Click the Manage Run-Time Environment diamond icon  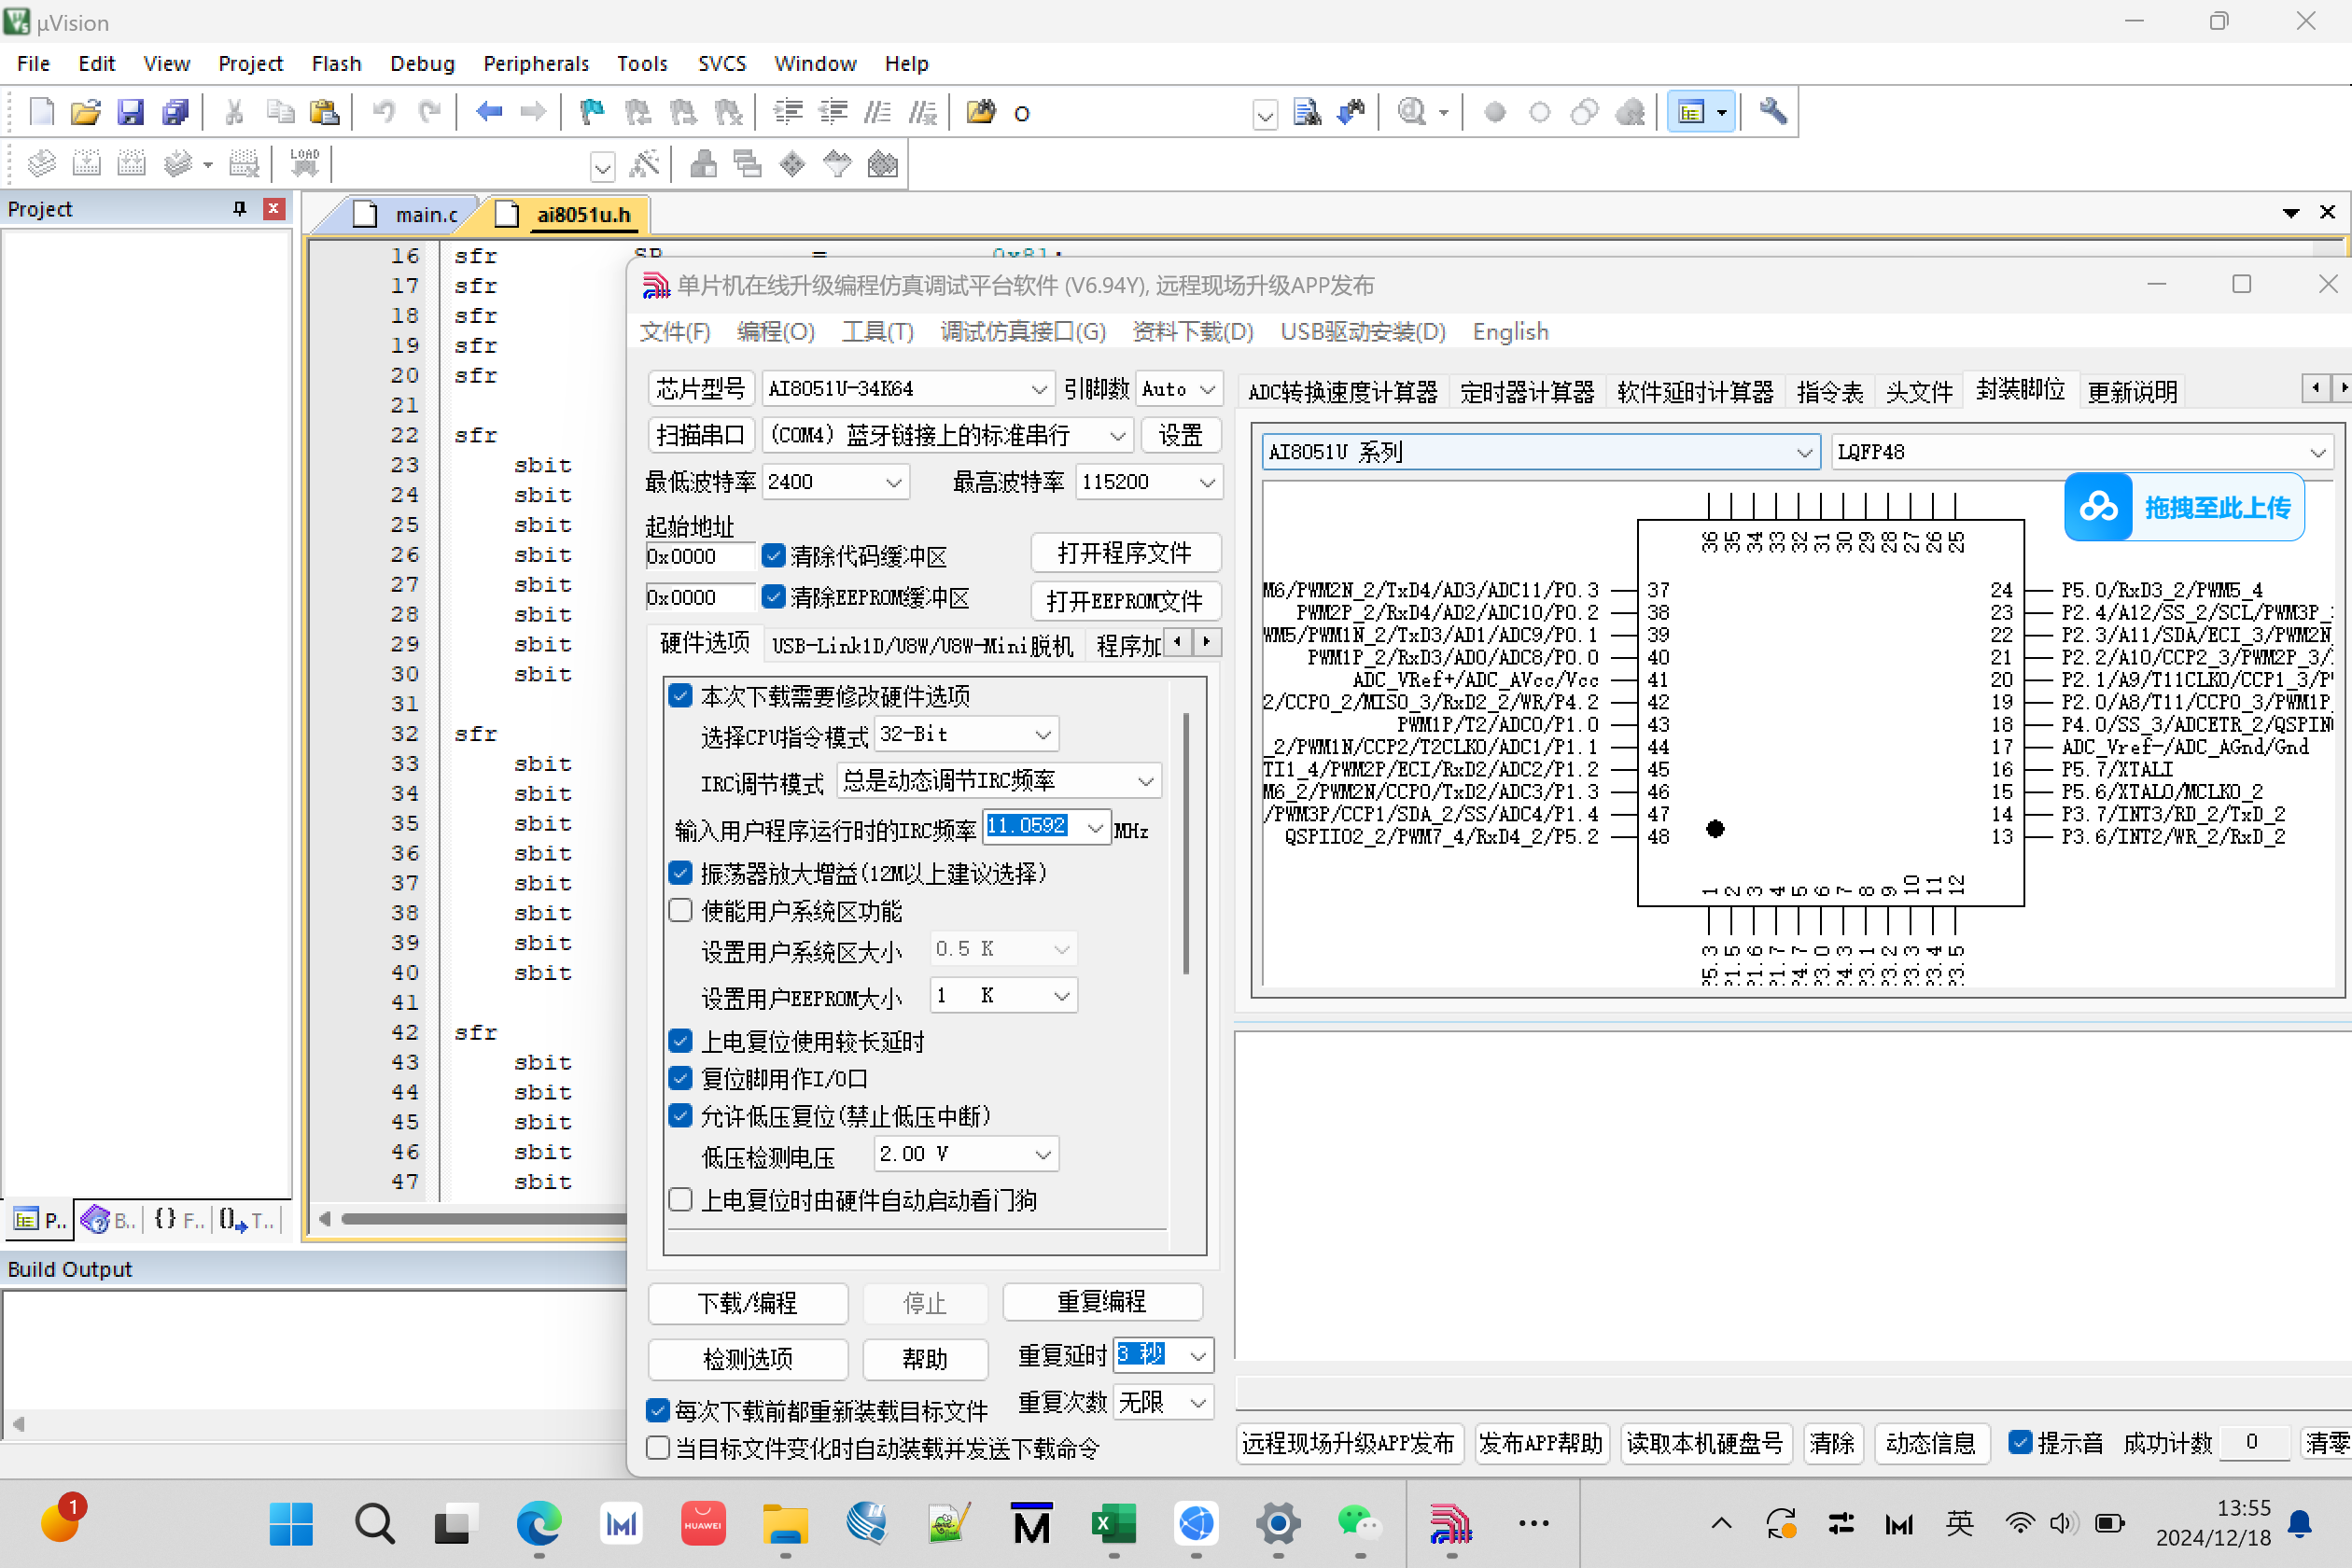(x=792, y=163)
